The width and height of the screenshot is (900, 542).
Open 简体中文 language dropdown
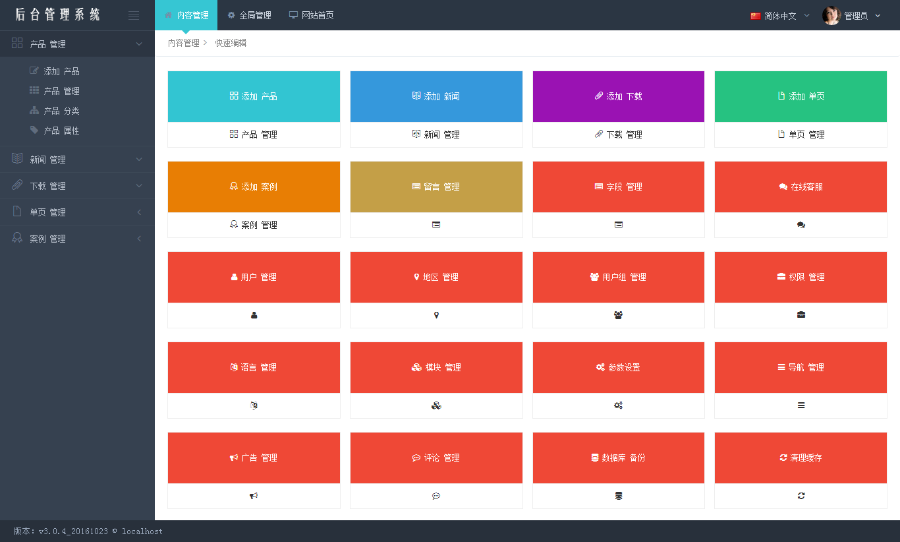(x=779, y=16)
